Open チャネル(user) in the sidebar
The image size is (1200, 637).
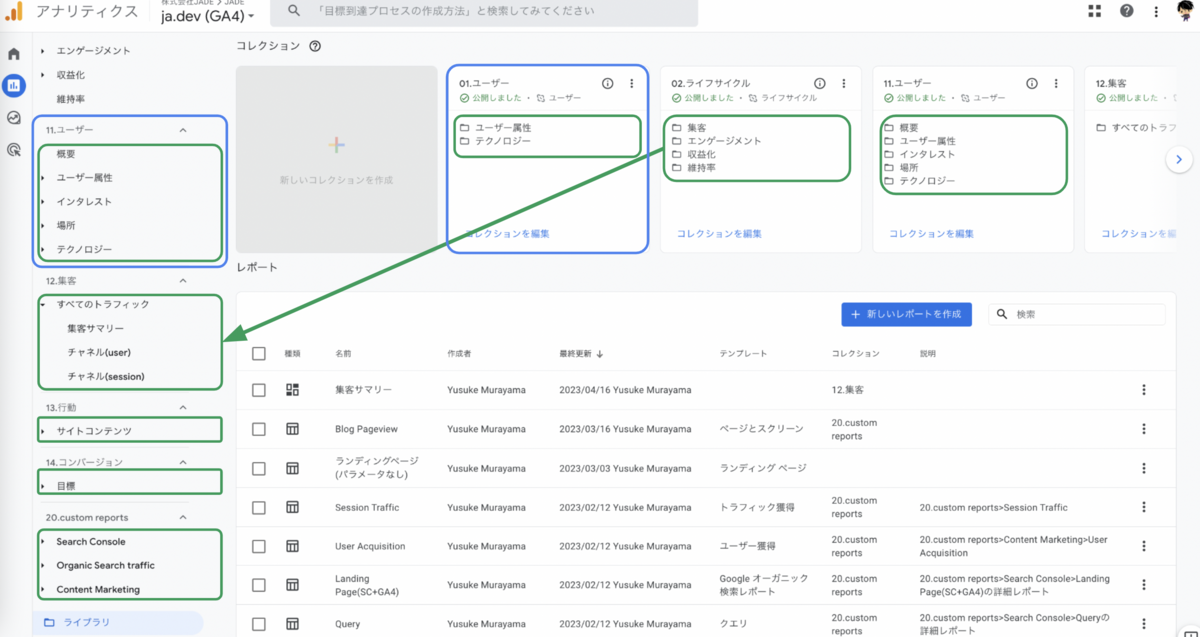coord(99,352)
